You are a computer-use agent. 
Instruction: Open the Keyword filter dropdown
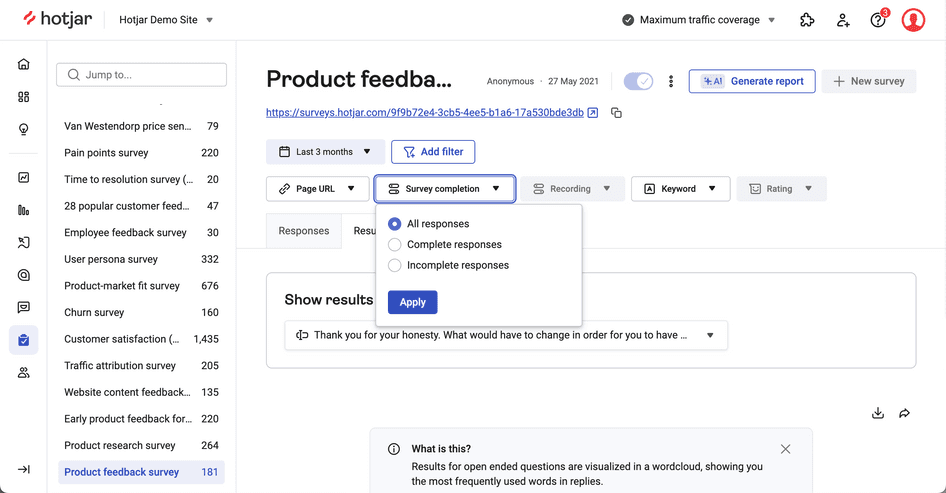[x=680, y=189]
